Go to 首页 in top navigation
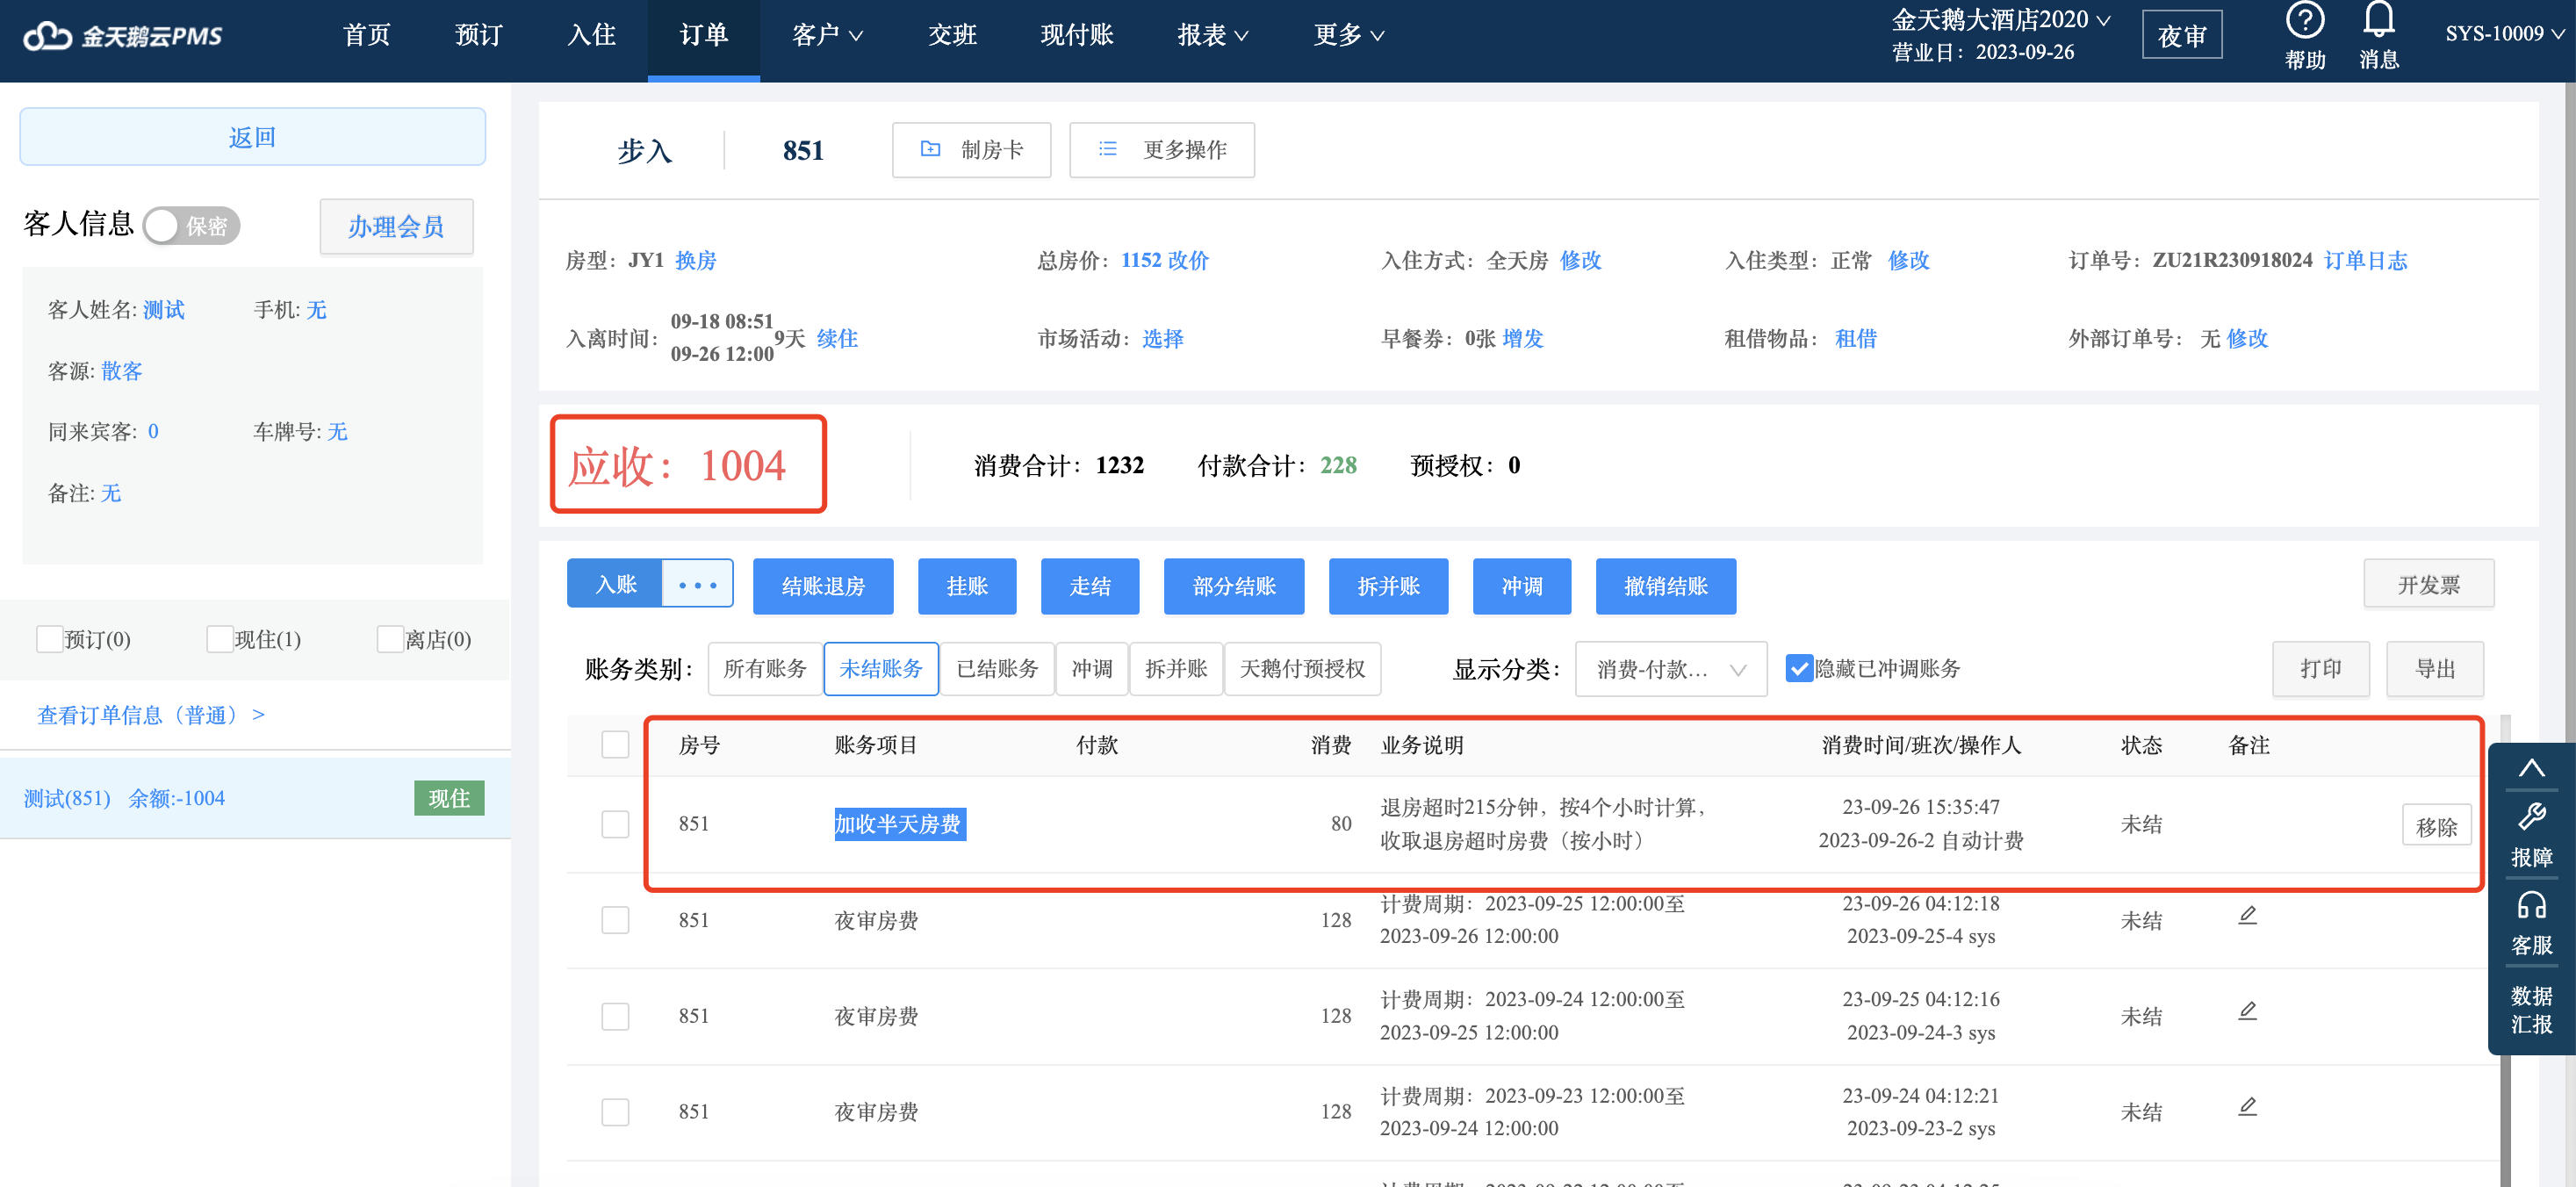 click(x=366, y=36)
